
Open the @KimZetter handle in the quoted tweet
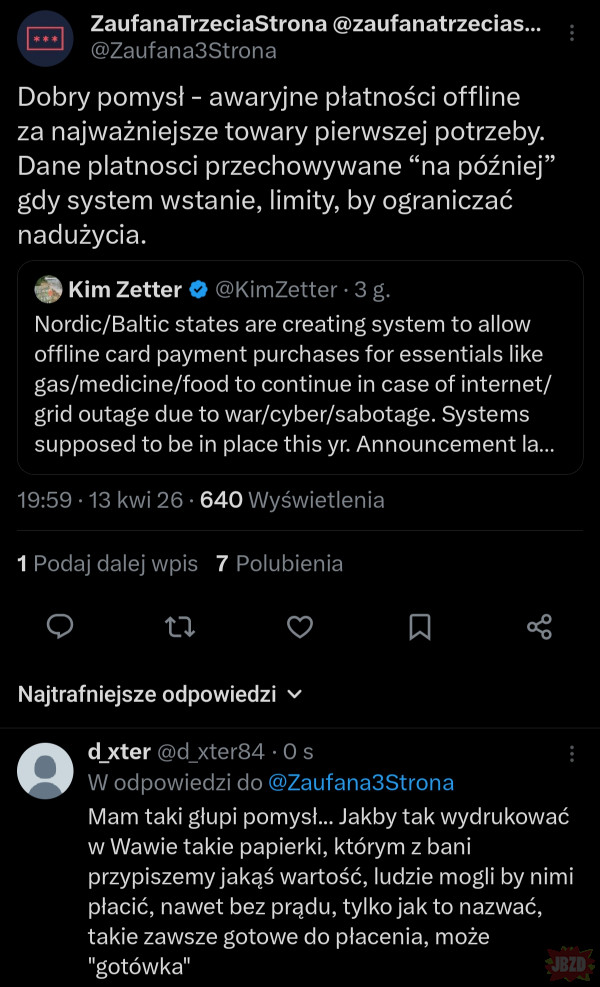pos(276,290)
